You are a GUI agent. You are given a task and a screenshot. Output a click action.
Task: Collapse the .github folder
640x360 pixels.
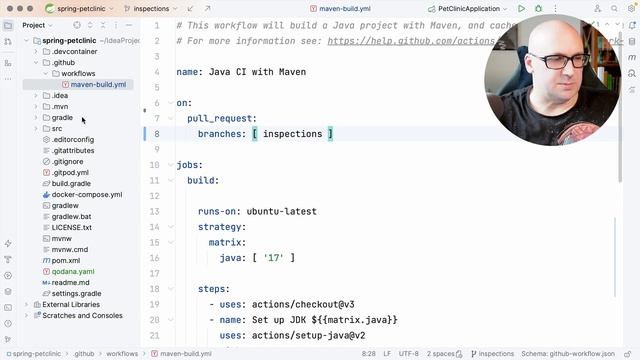click(36, 62)
